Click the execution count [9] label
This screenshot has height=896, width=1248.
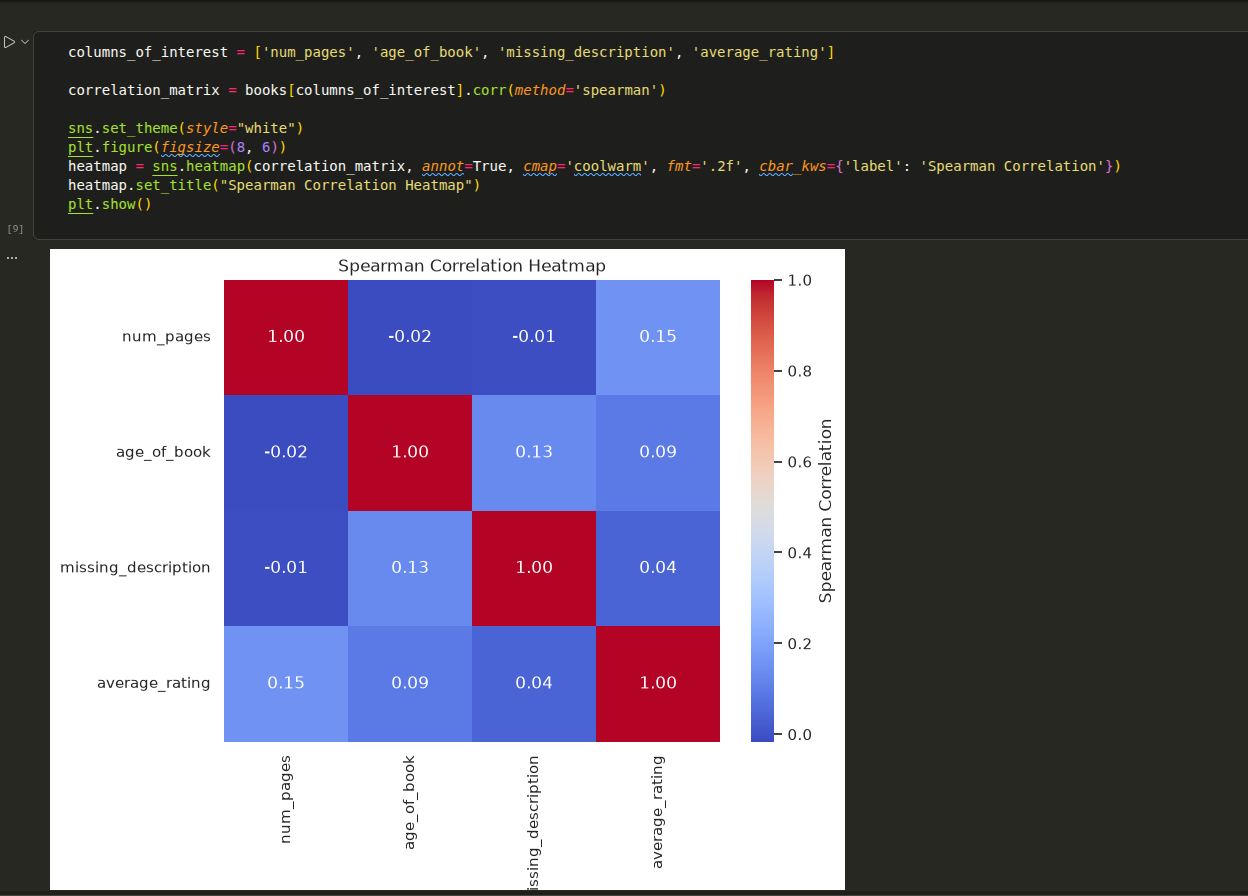[x=15, y=229]
